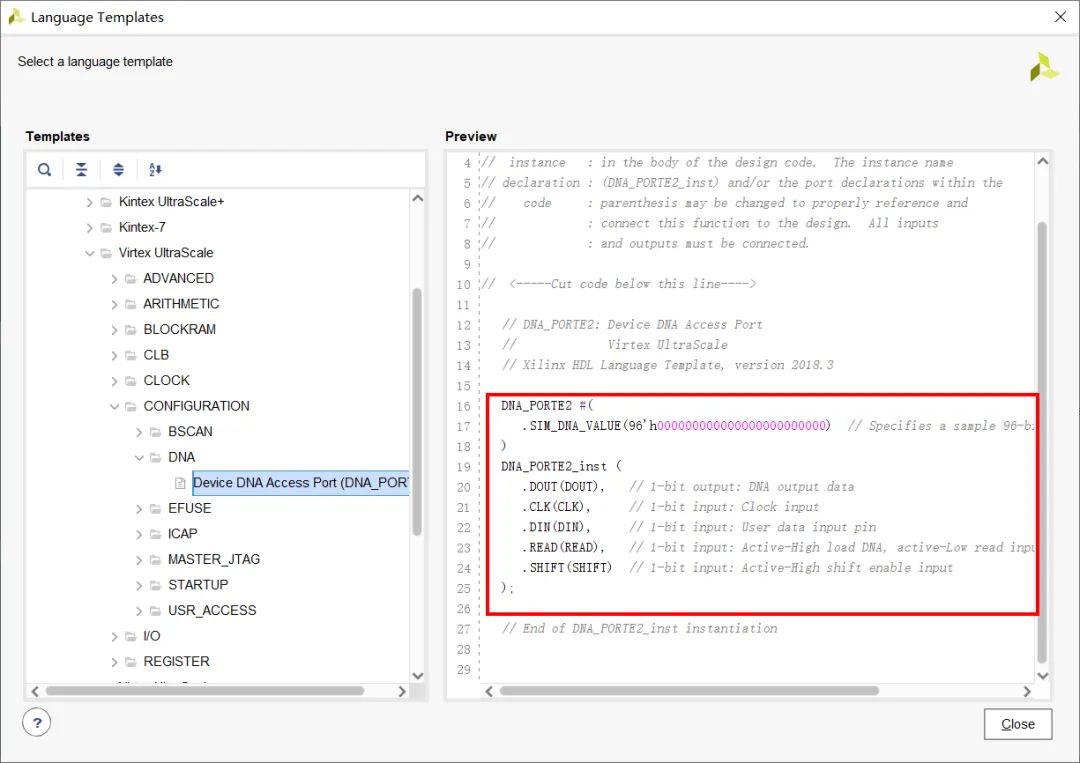Expand the CLB folder

pyautogui.click(x=114, y=355)
